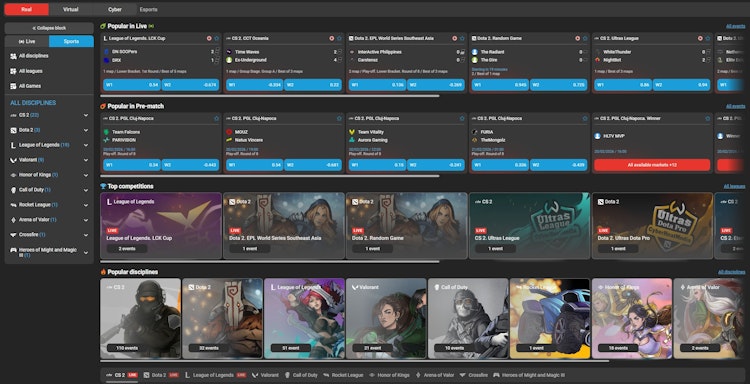Bet W1 0.54 on the LCK Cup match
The image size is (750, 384).
pos(132,85)
